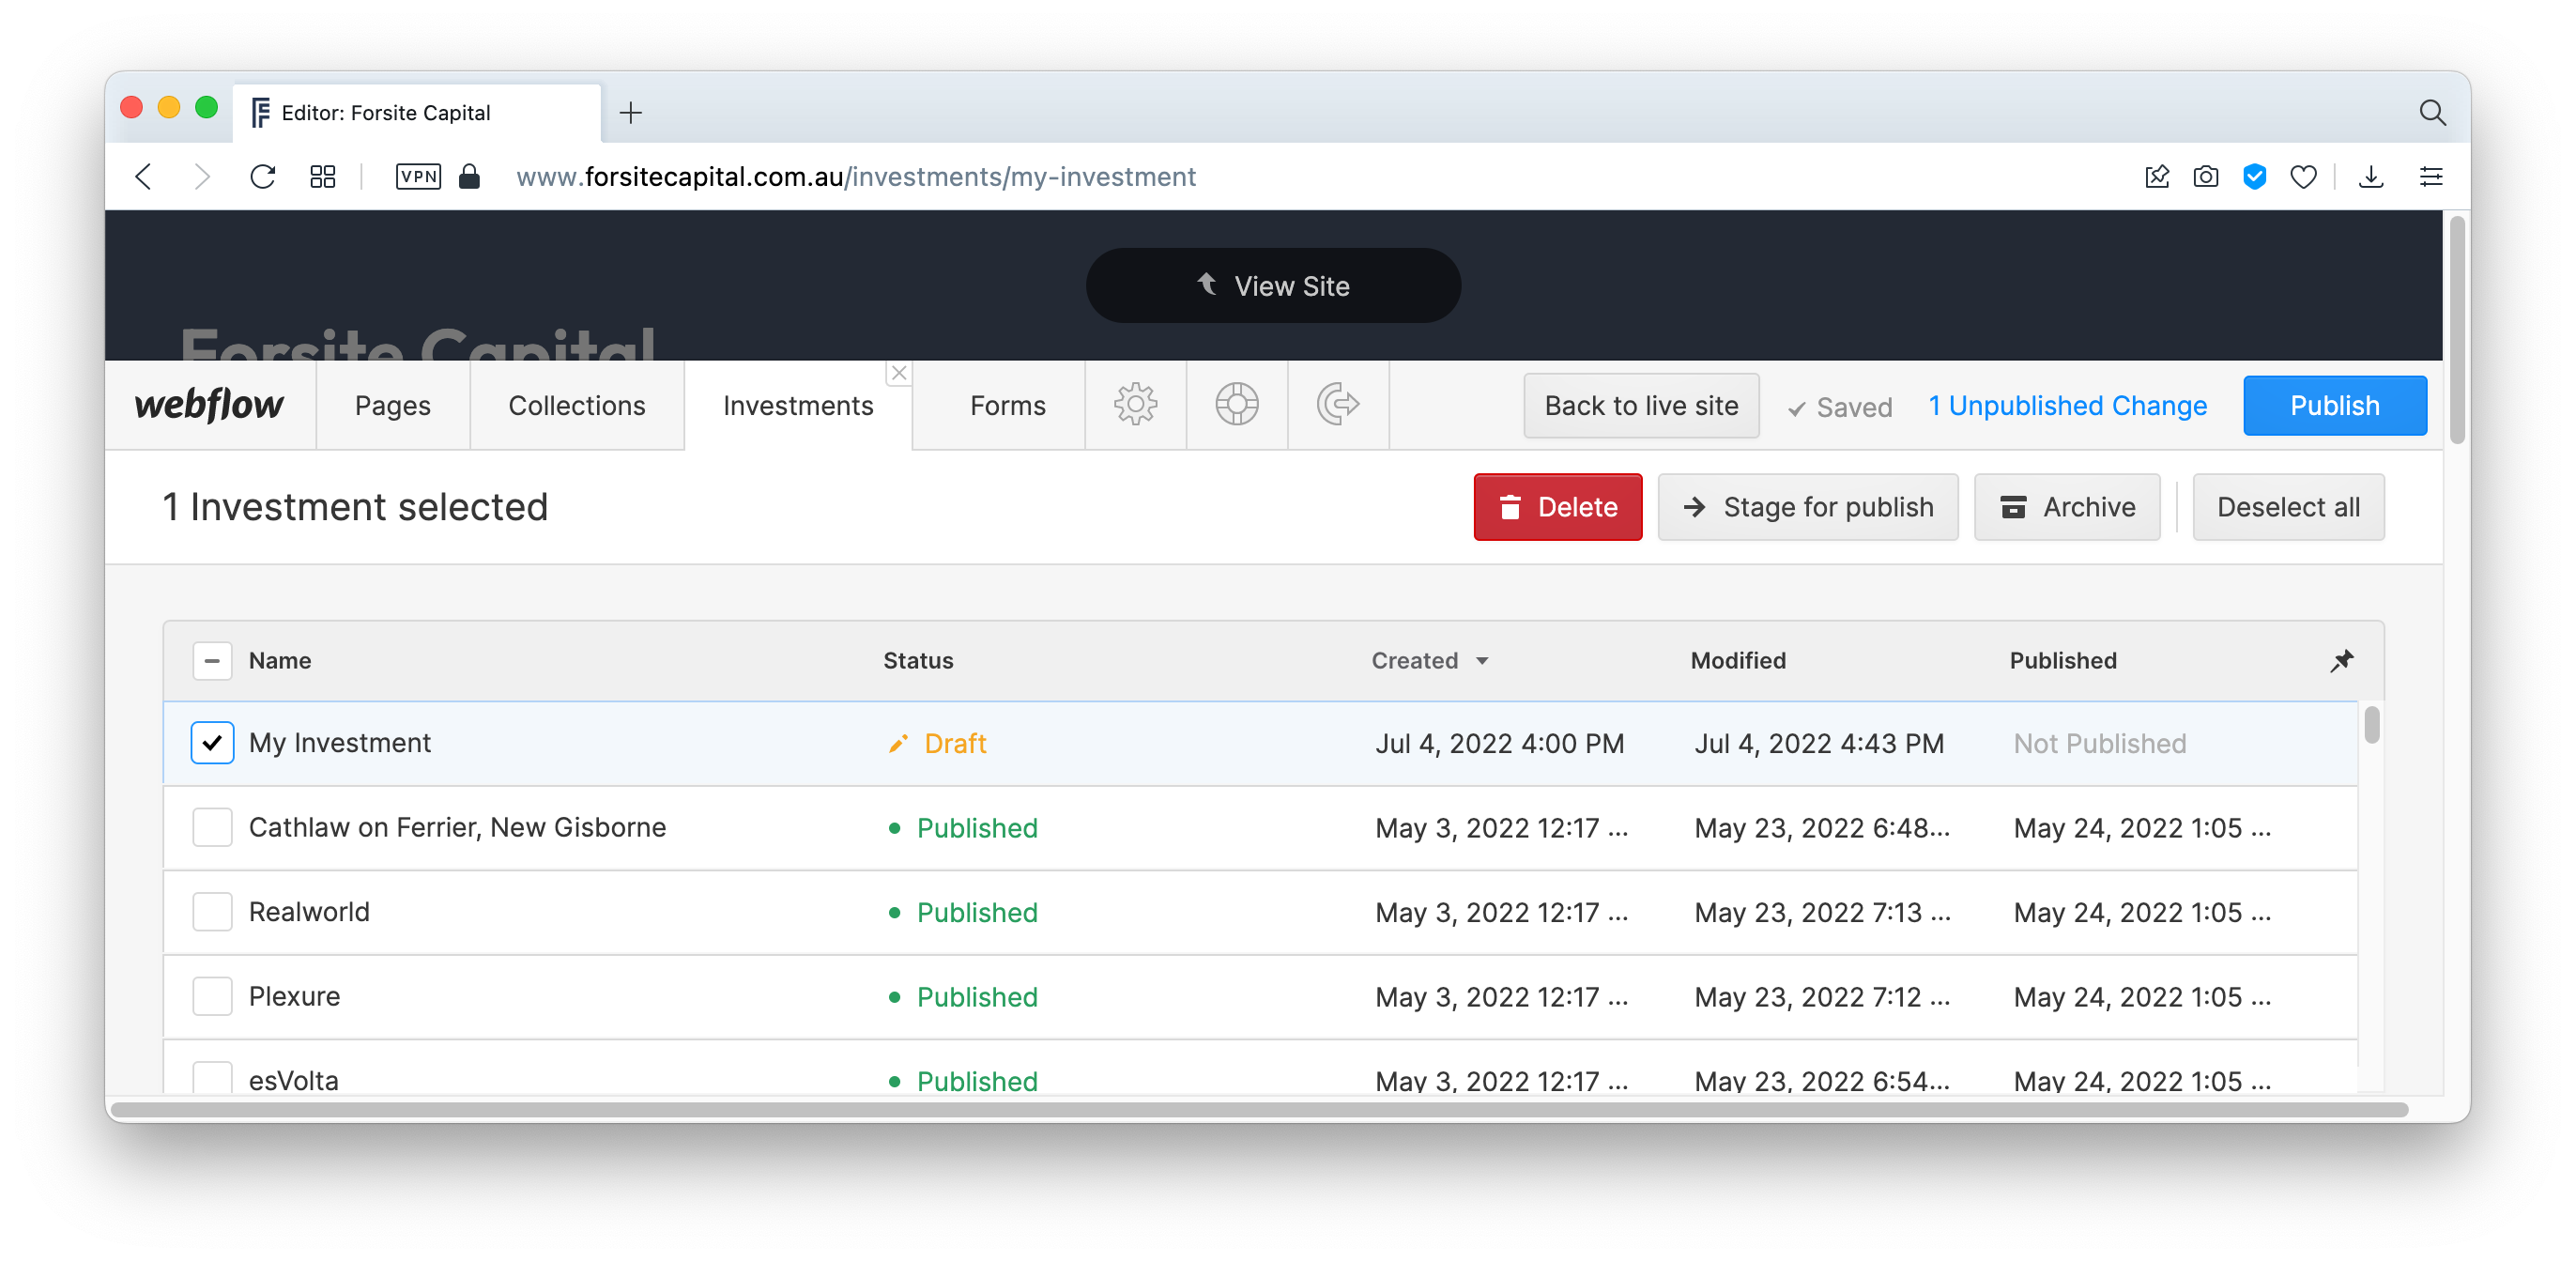
Task: Click the Not Published cell
Action: coord(2100,743)
